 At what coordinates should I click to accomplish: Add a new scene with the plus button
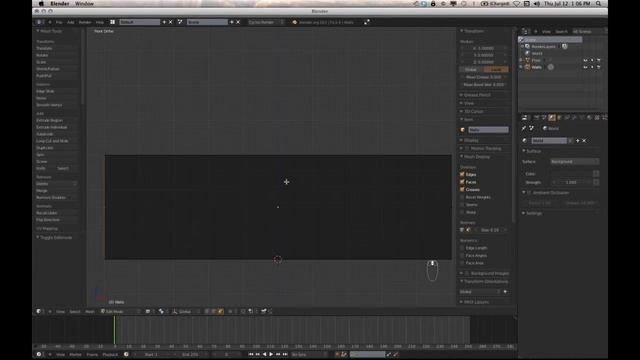(x=231, y=22)
